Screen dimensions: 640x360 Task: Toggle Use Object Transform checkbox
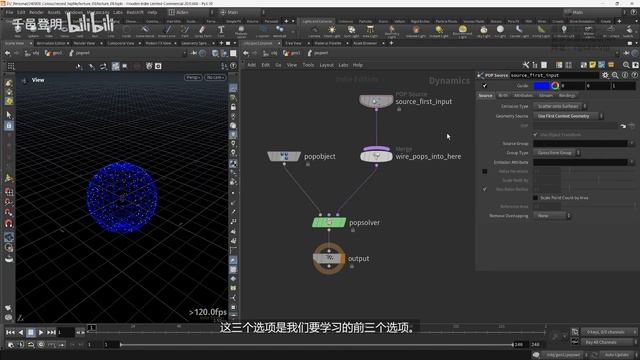tap(536, 134)
